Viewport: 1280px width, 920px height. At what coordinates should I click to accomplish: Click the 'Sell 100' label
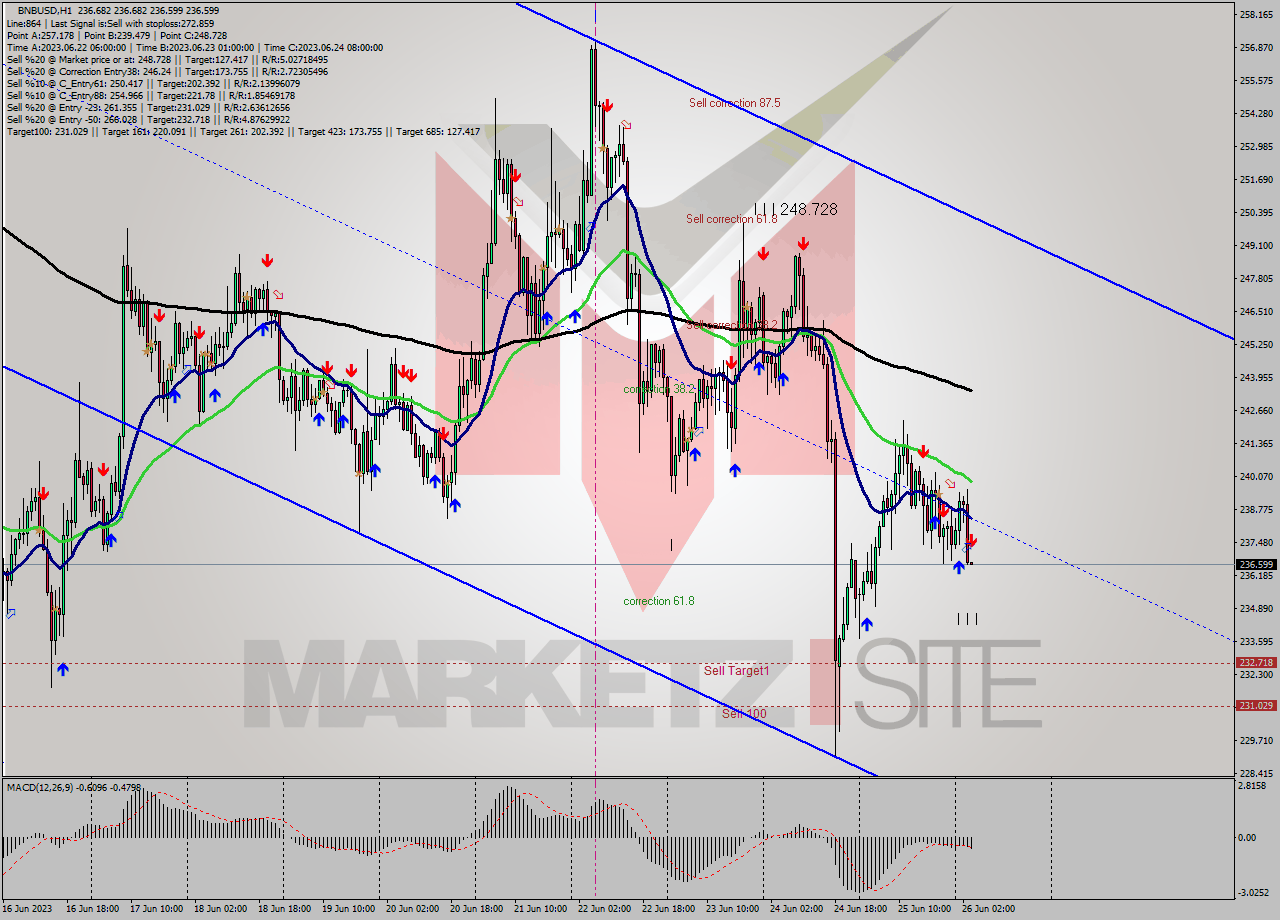(744, 713)
